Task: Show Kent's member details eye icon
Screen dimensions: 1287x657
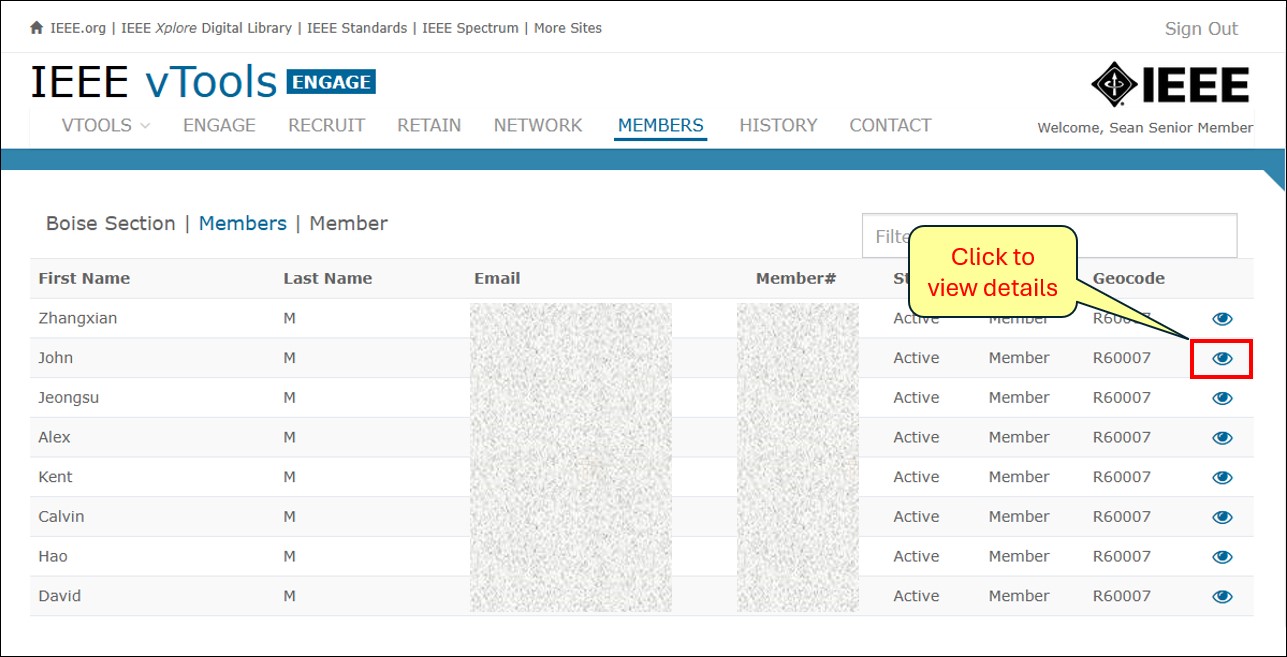Action: click(x=1222, y=477)
